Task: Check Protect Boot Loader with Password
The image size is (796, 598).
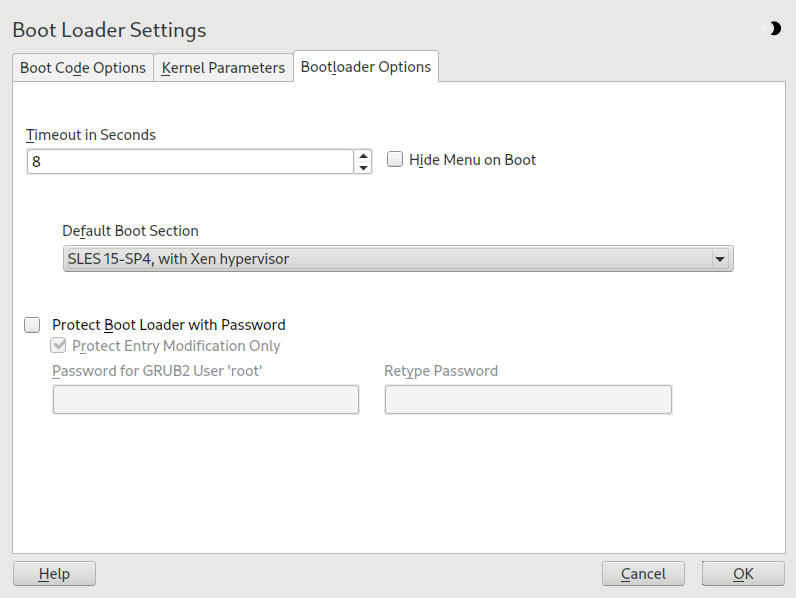Action: (33, 325)
